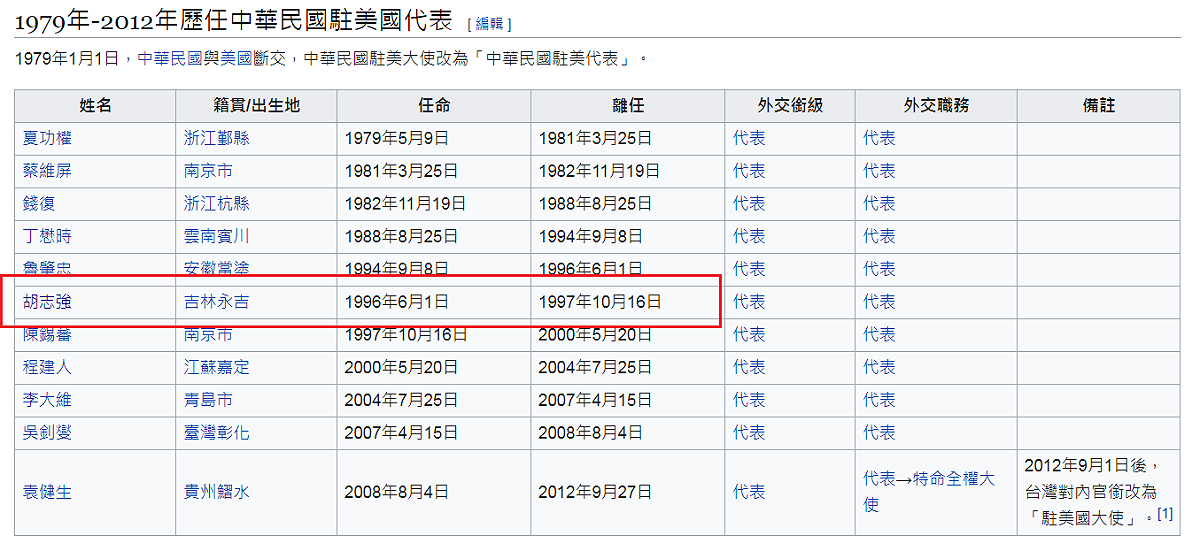Follow the 青島市 birthplace link

(208, 399)
